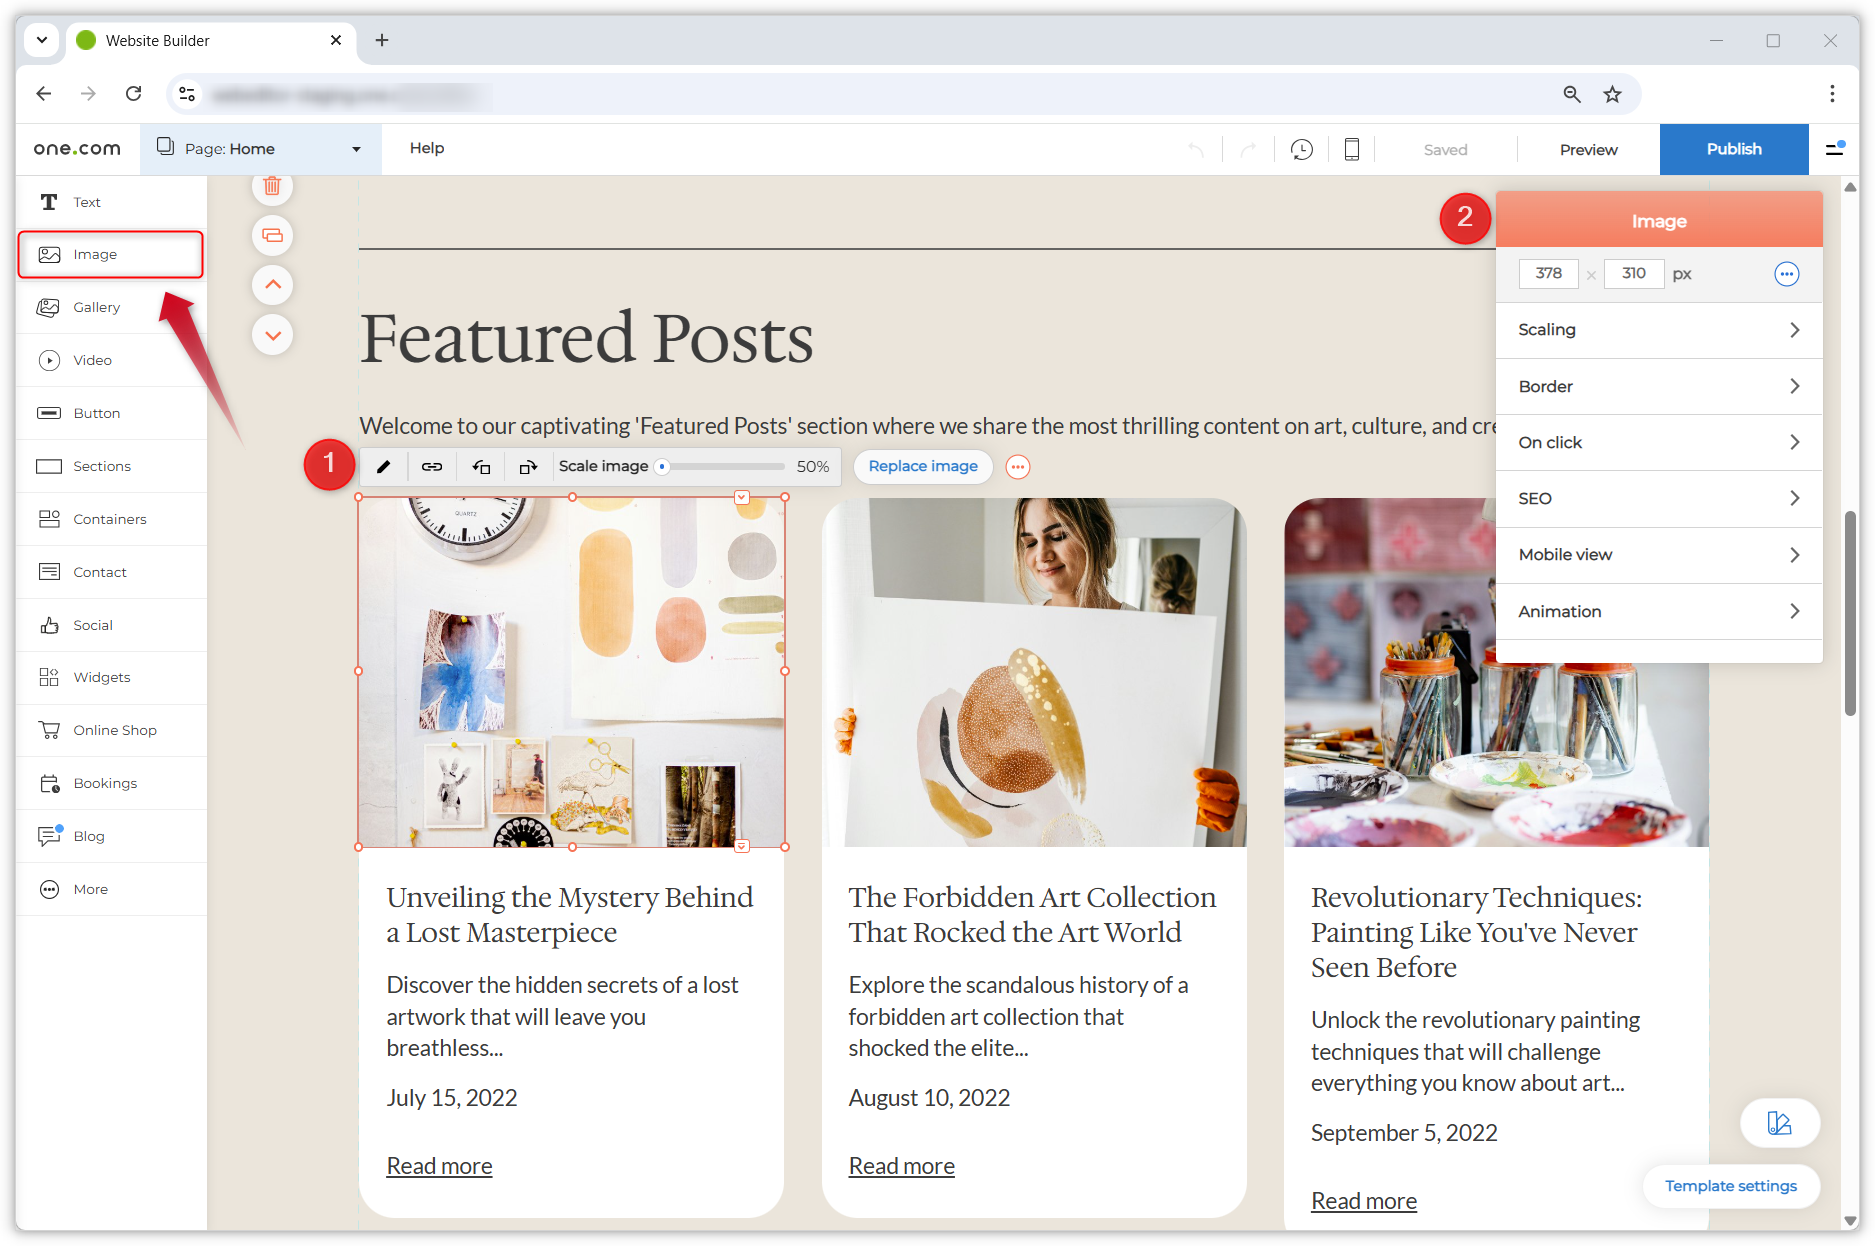Select the pencil edit icon above the image
The height and width of the screenshot is (1246, 1875).
384,466
